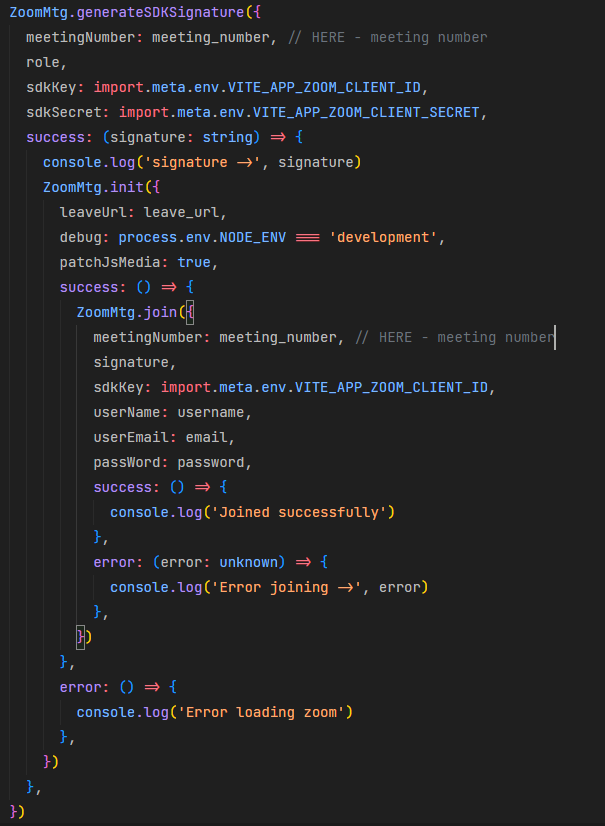This screenshot has width=605, height=826.
Task: Click the 'process' identifier
Action: pos(148,237)
